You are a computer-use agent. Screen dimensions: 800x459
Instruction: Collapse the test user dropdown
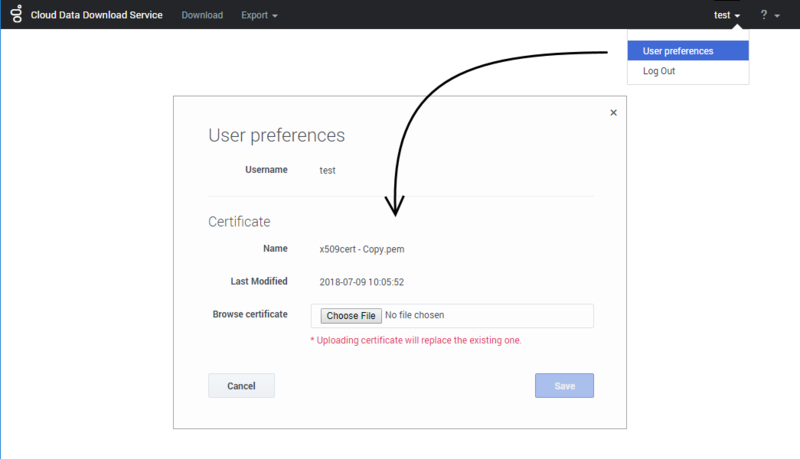[727, 15]
